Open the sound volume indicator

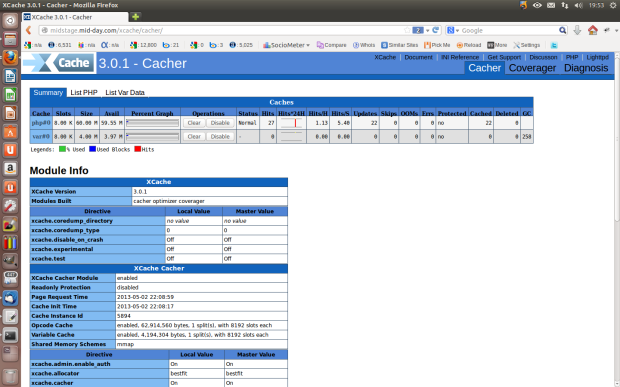(578, 5)
